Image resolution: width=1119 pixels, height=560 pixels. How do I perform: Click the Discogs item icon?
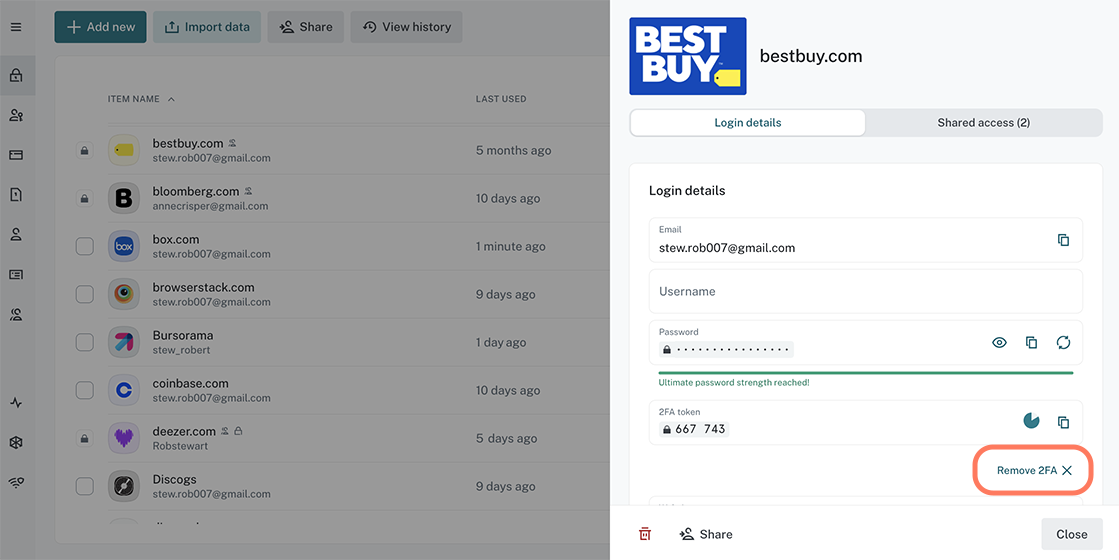[123, 487]
